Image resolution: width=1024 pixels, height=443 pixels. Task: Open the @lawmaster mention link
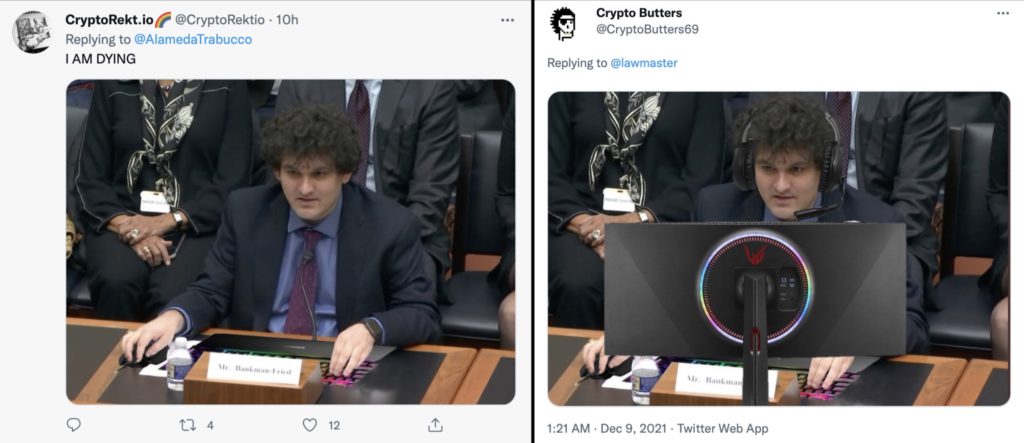pos(643,63)
